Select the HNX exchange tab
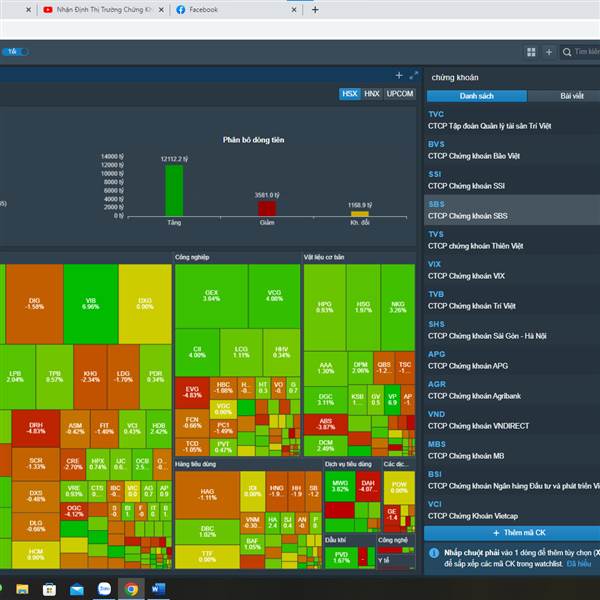Screen dimensions: 600x600 372,94
